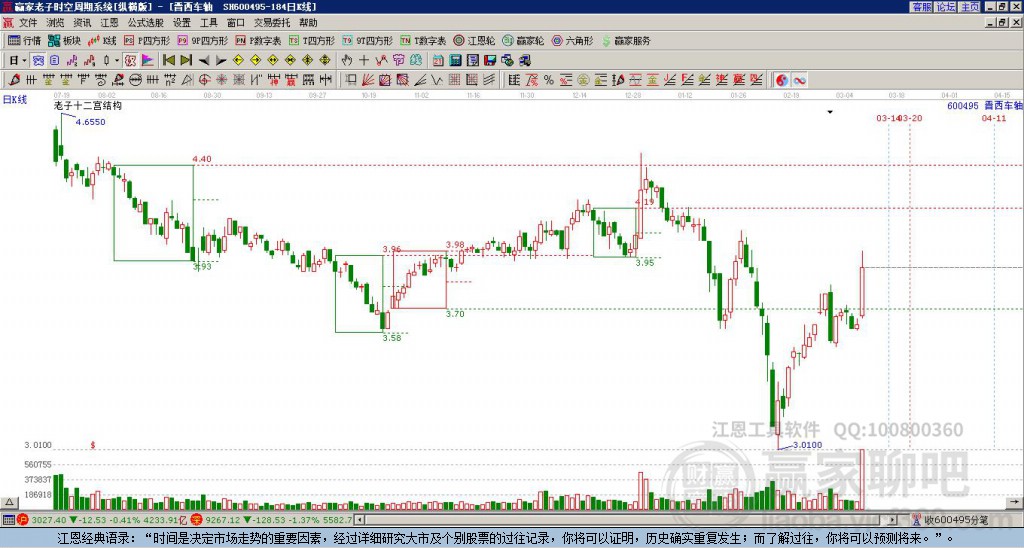The image size is (1024, 548).
Task: Jump to first bar with green left arrow
Action: pos(168,61)
